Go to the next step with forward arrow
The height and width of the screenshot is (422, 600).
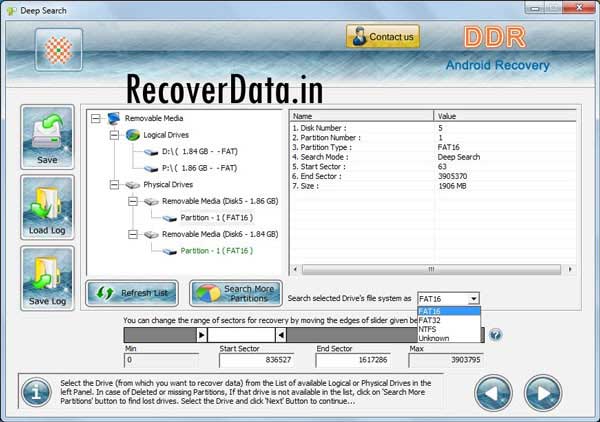point(543,392)
